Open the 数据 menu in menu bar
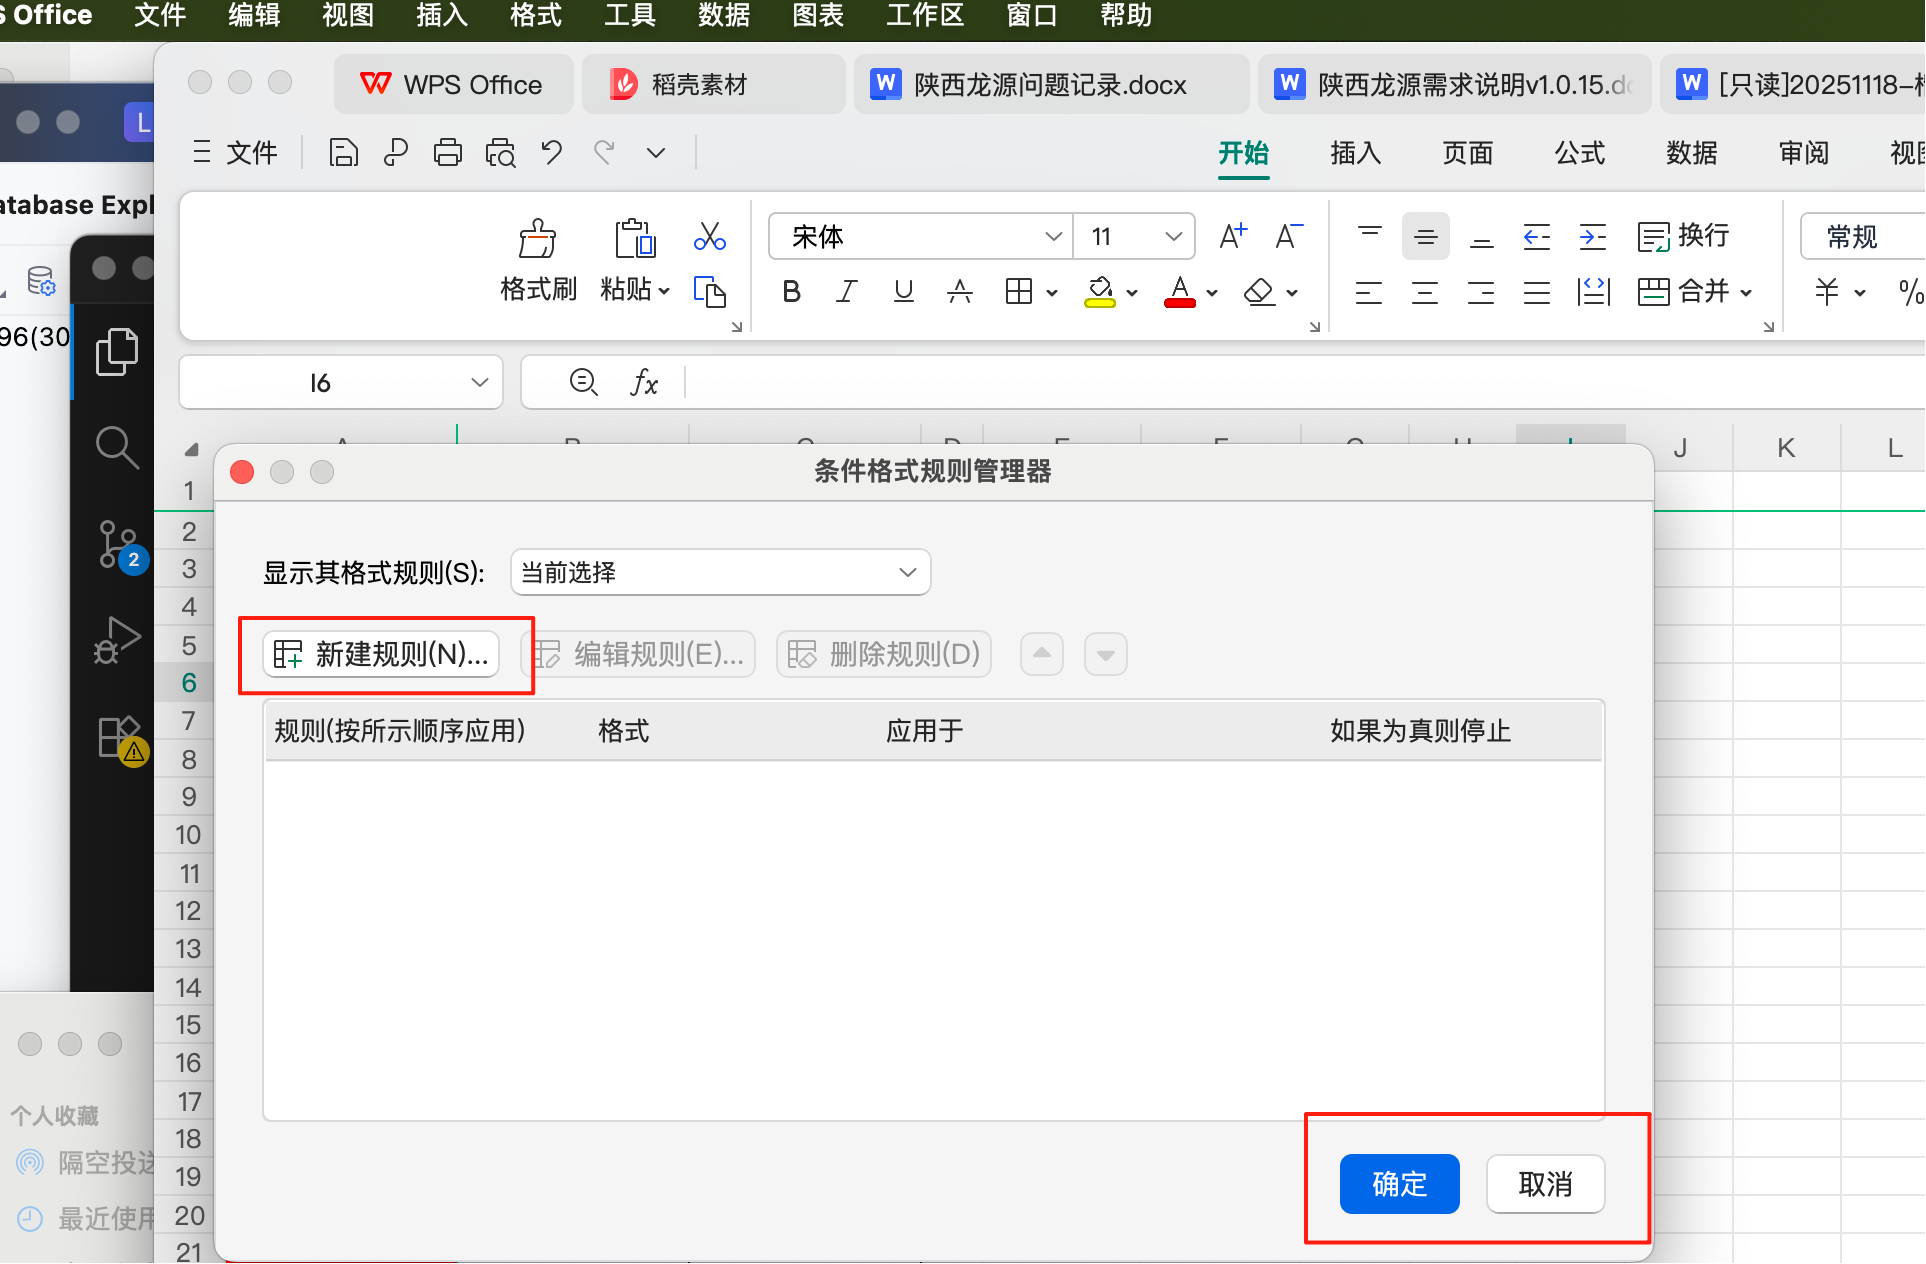 [x=723, y=15]
